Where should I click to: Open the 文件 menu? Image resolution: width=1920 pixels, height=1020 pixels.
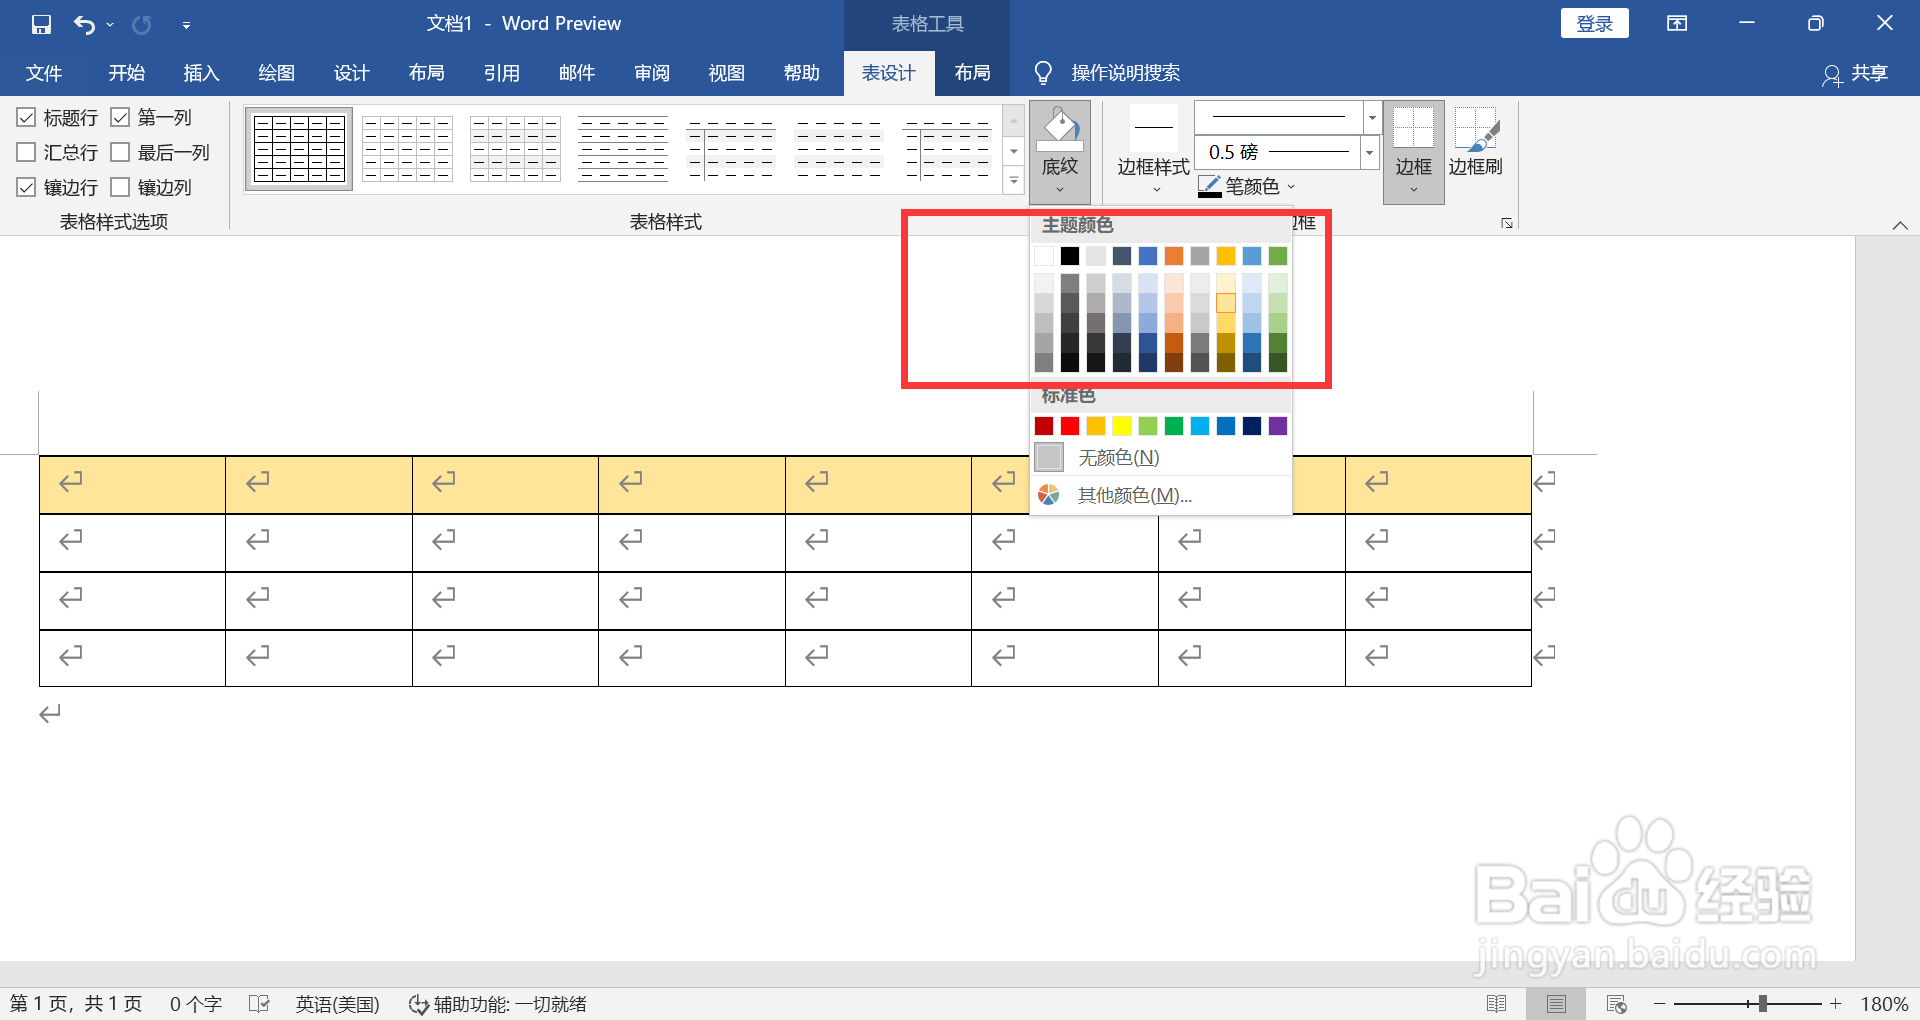pos(44,73)
